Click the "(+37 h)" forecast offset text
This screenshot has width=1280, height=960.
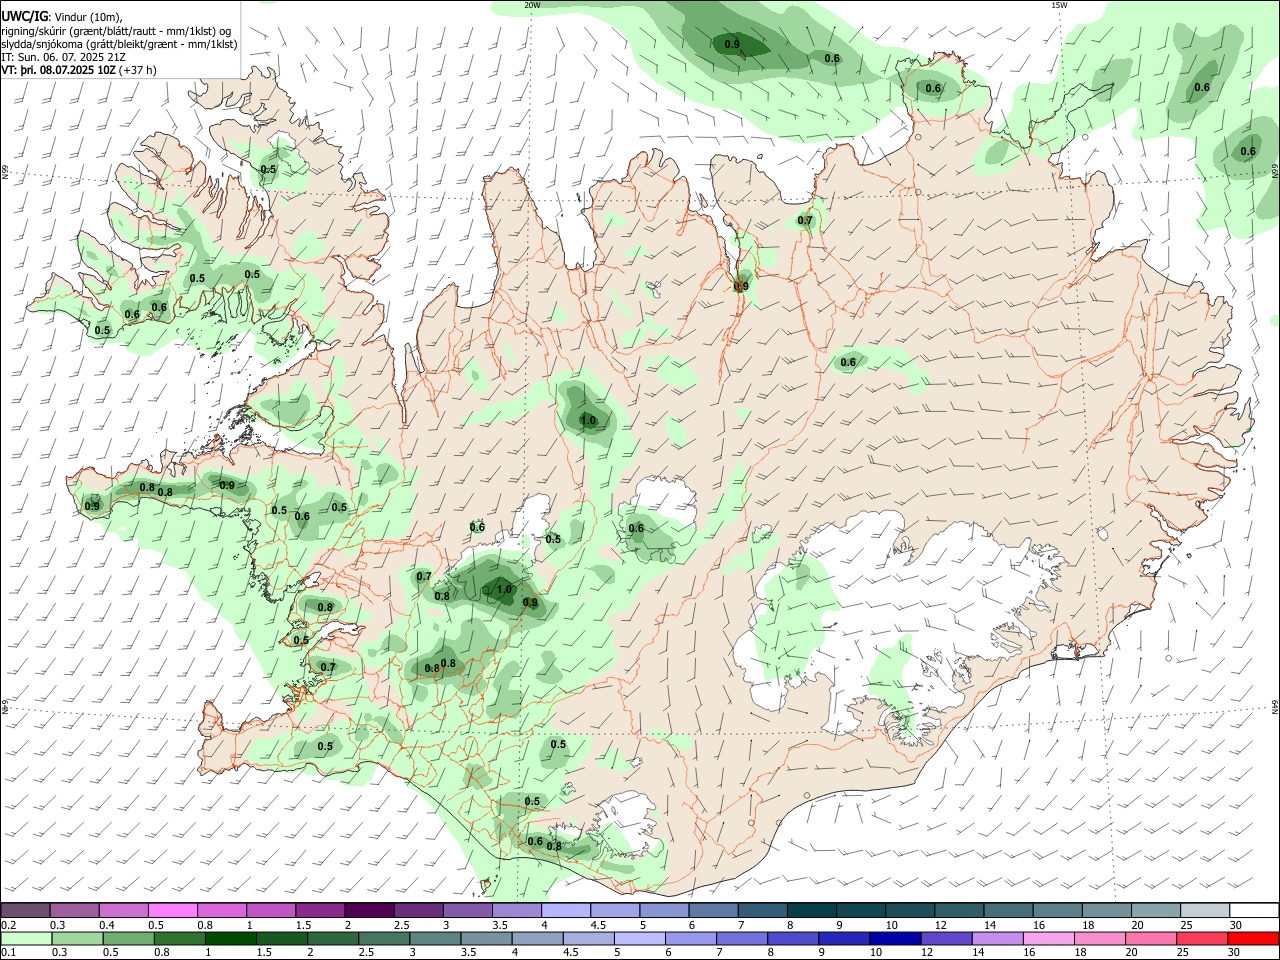tap(138, 71)
